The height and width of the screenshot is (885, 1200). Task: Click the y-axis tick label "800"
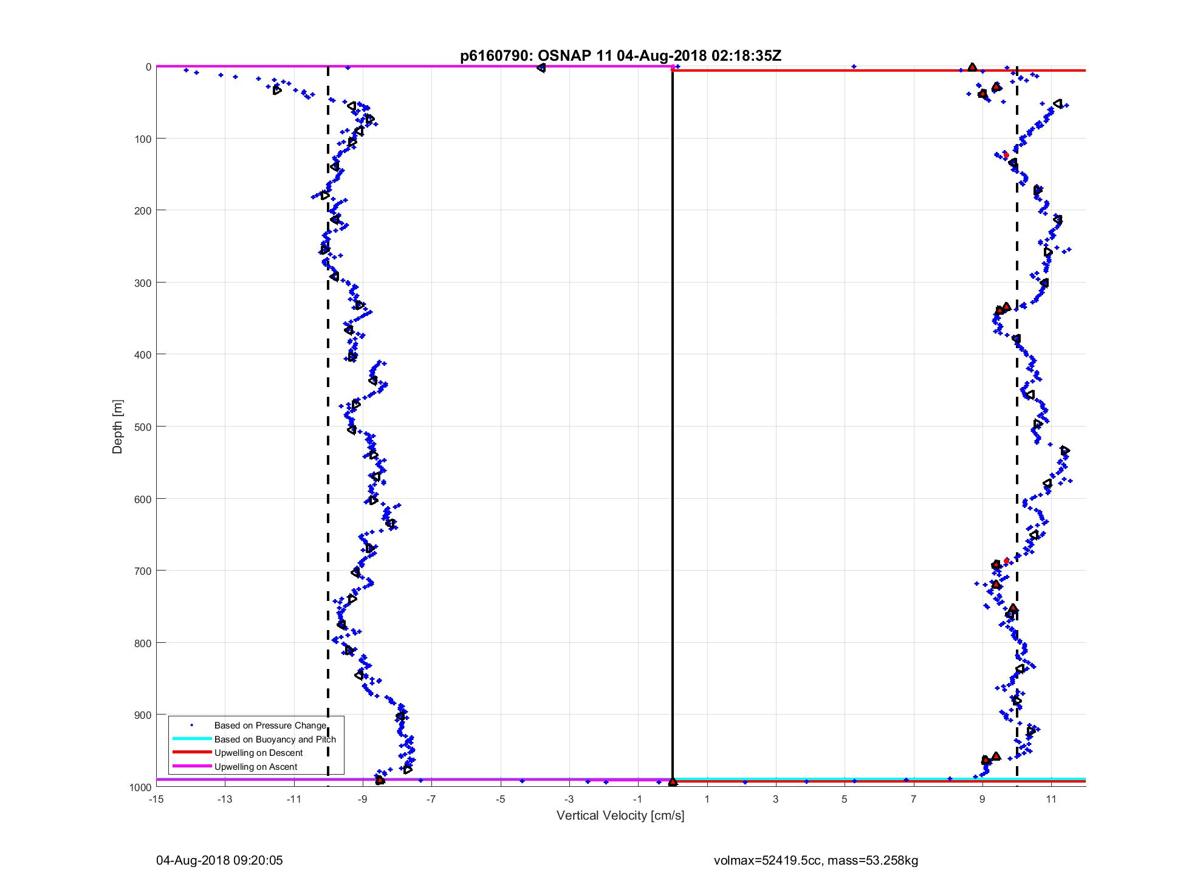click(142, 643)
